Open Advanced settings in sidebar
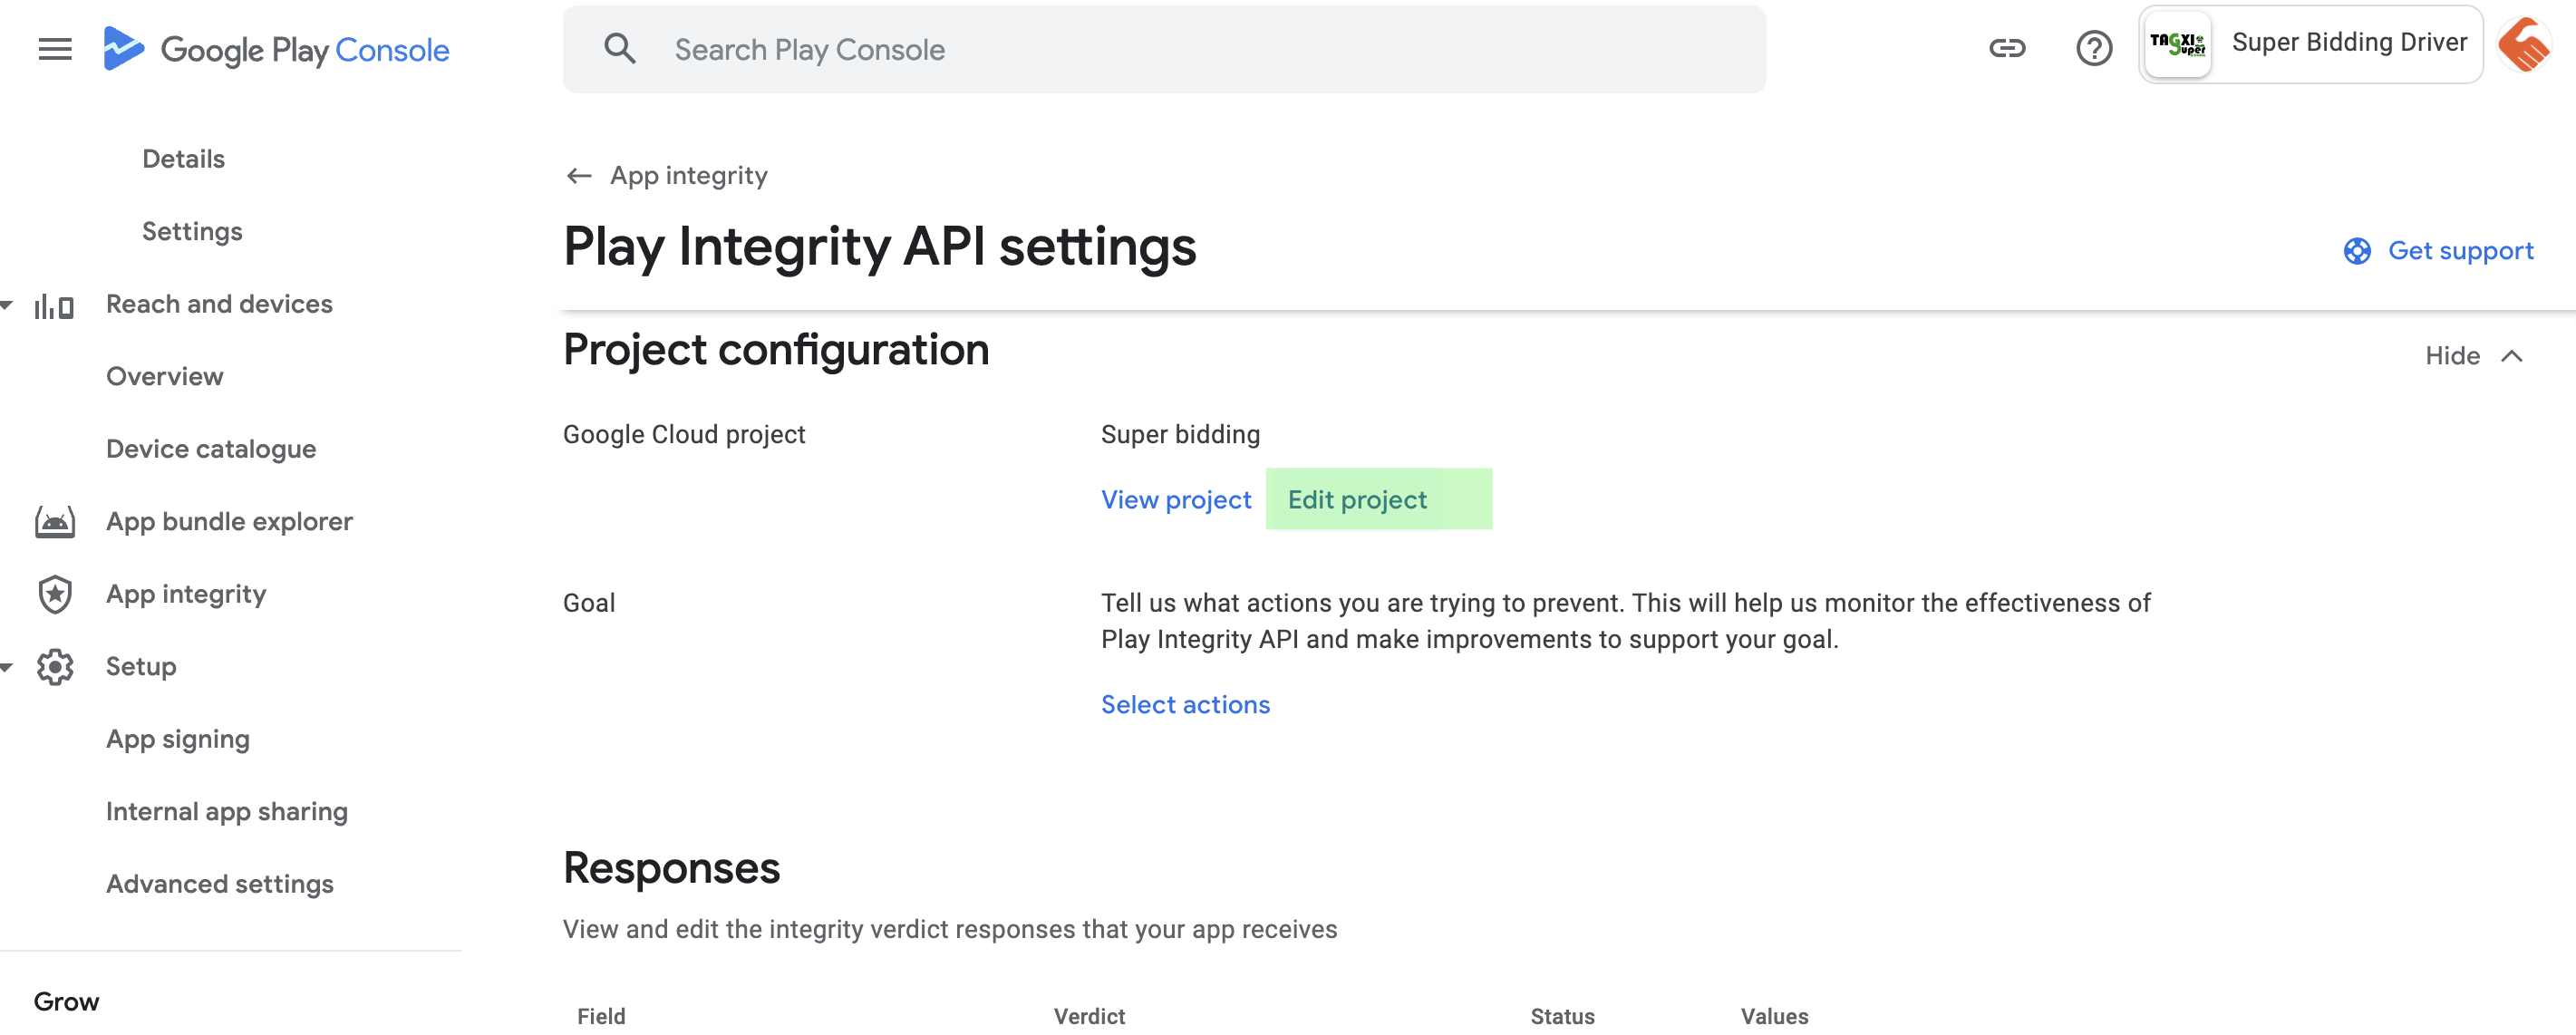This screenshot has height=1035, width=2576. pyautogui.click(x=219, y=884)
